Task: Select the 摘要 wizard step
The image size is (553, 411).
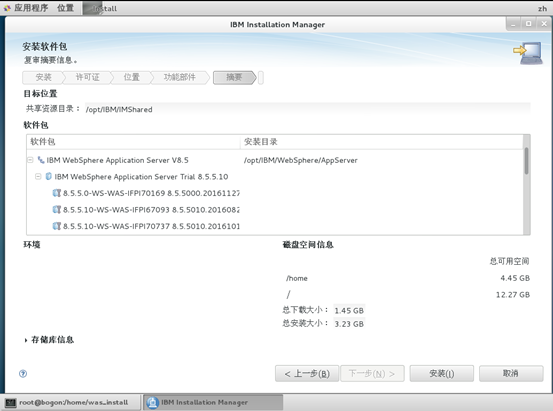Action: [x=234, y=78]
